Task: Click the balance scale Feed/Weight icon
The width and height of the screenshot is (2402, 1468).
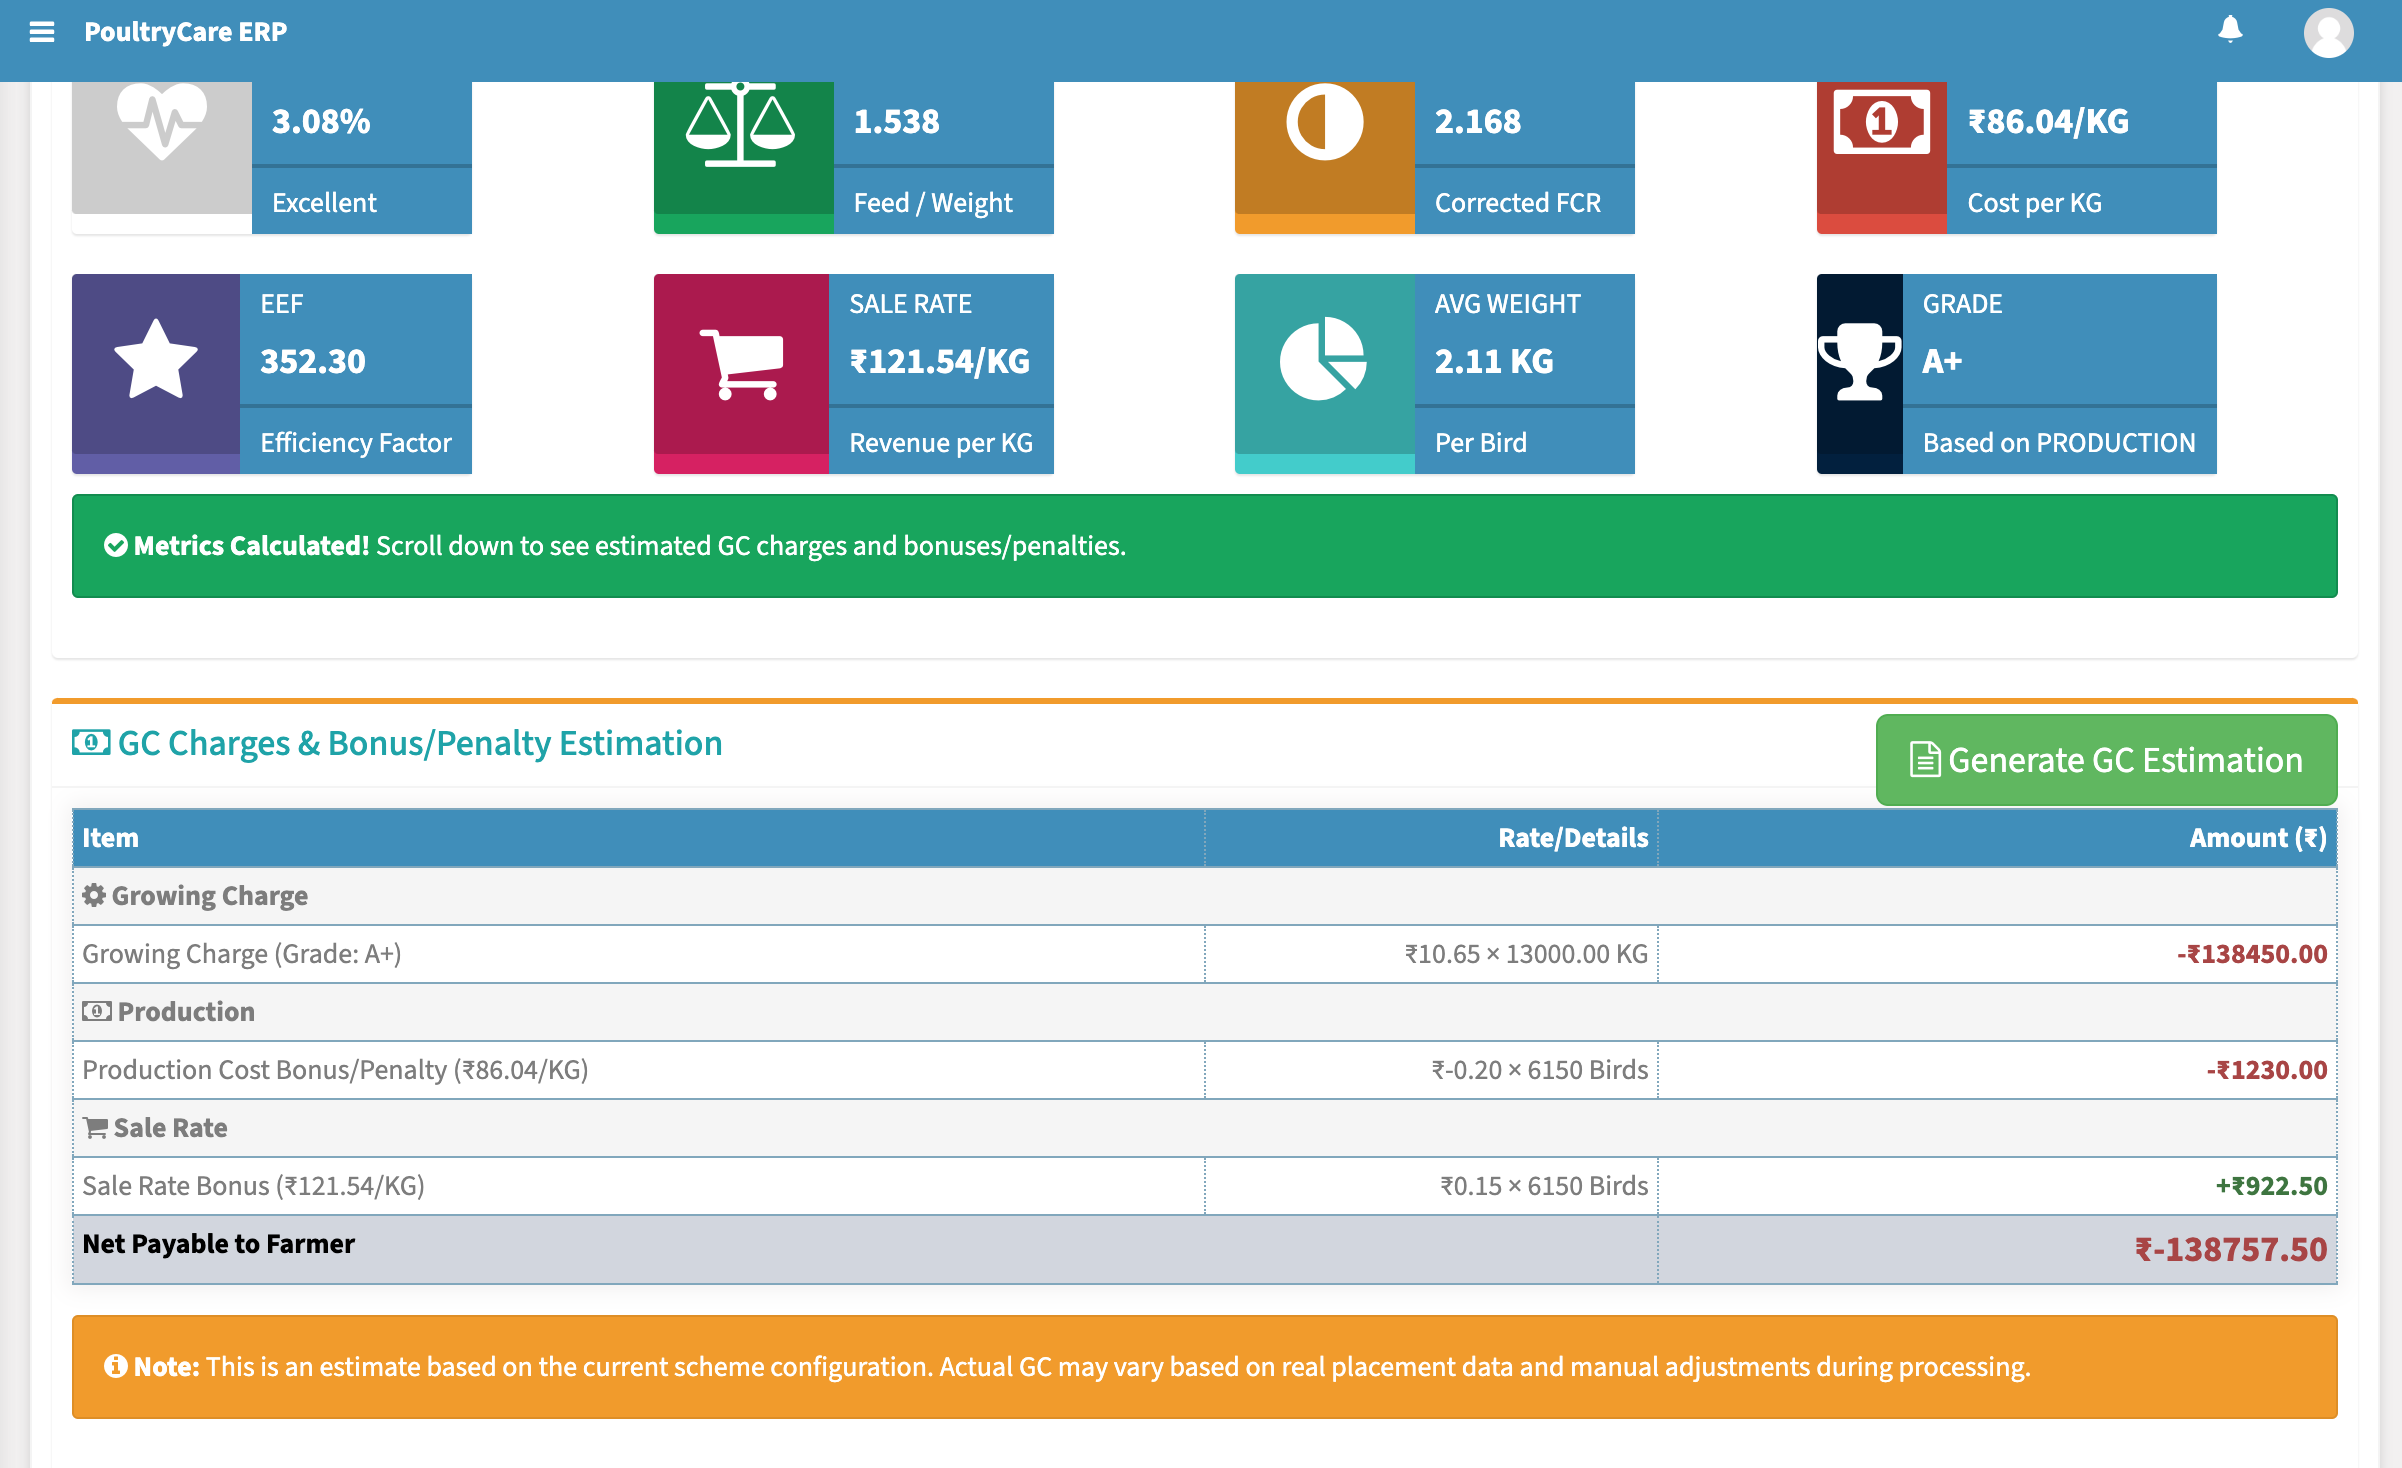Action: coord(741,125)
